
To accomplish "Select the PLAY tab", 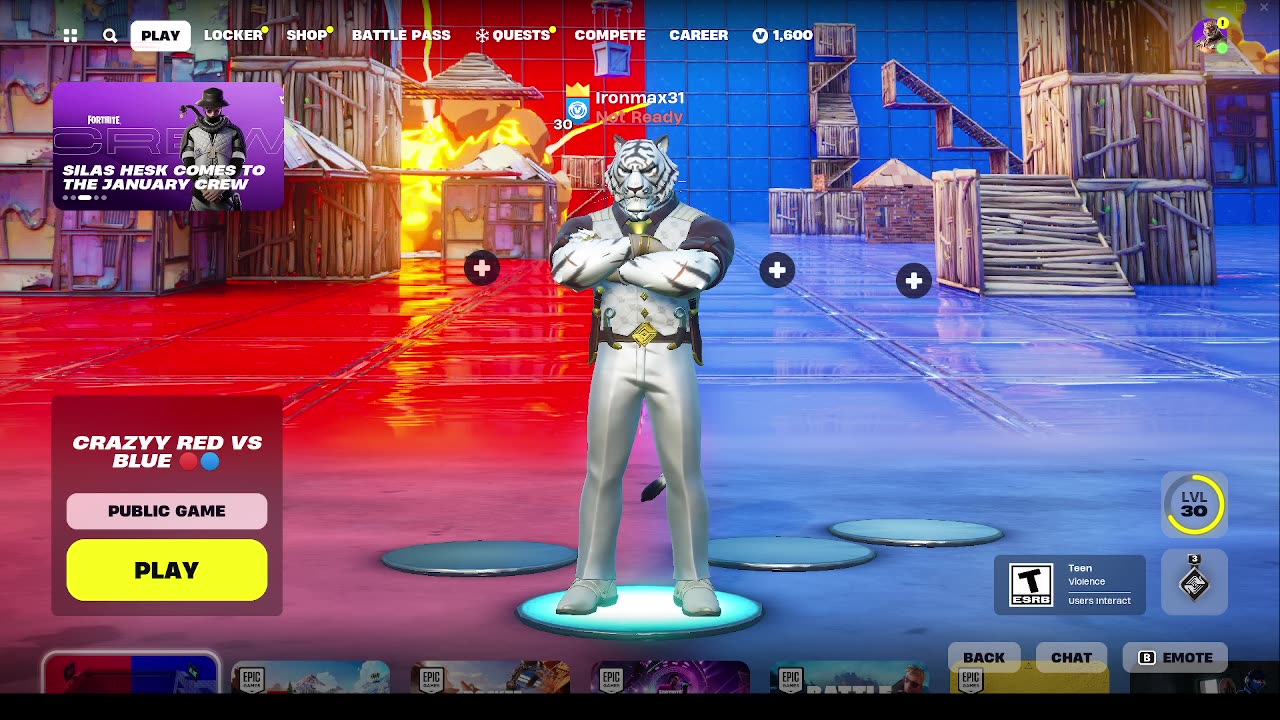I will tap(160, 35).
